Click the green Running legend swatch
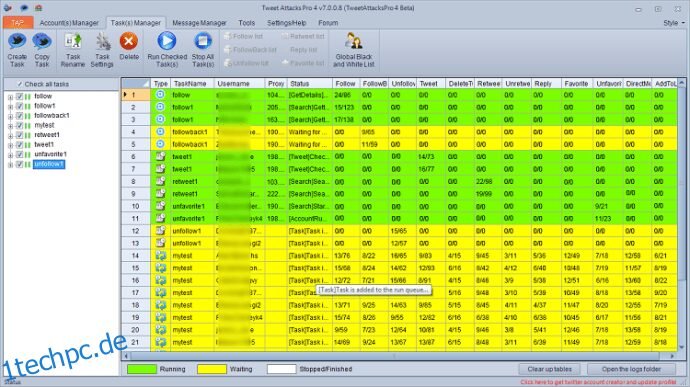690x387 pixels. coord(142,369)
